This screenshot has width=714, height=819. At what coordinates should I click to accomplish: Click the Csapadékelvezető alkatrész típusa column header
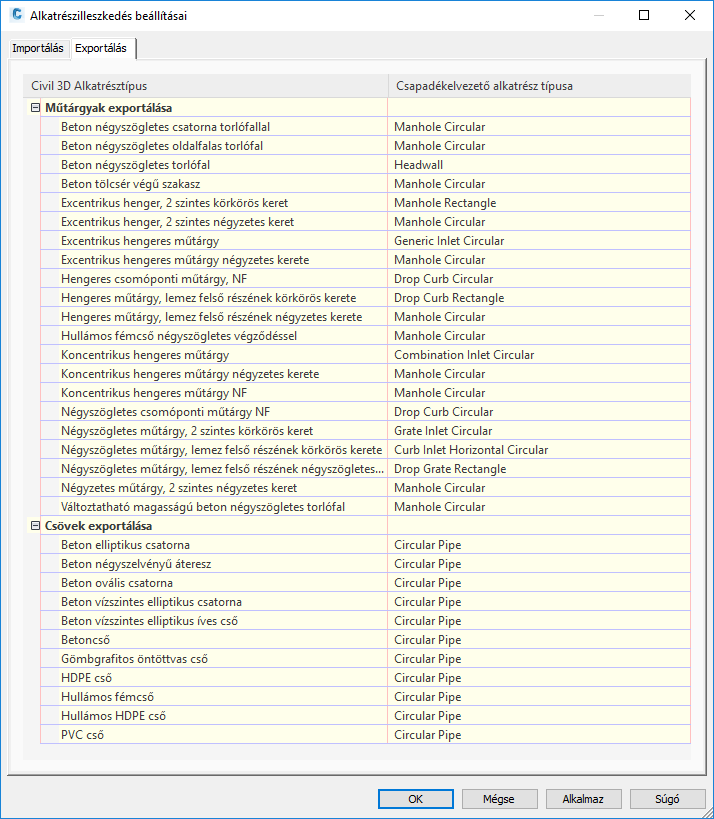point(540,86)
